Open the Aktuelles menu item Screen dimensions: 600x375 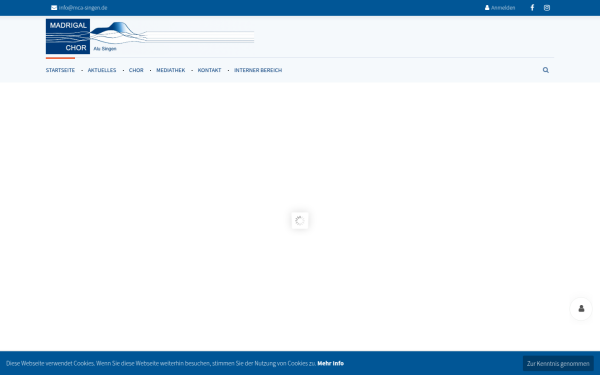[x=102, y=70]
